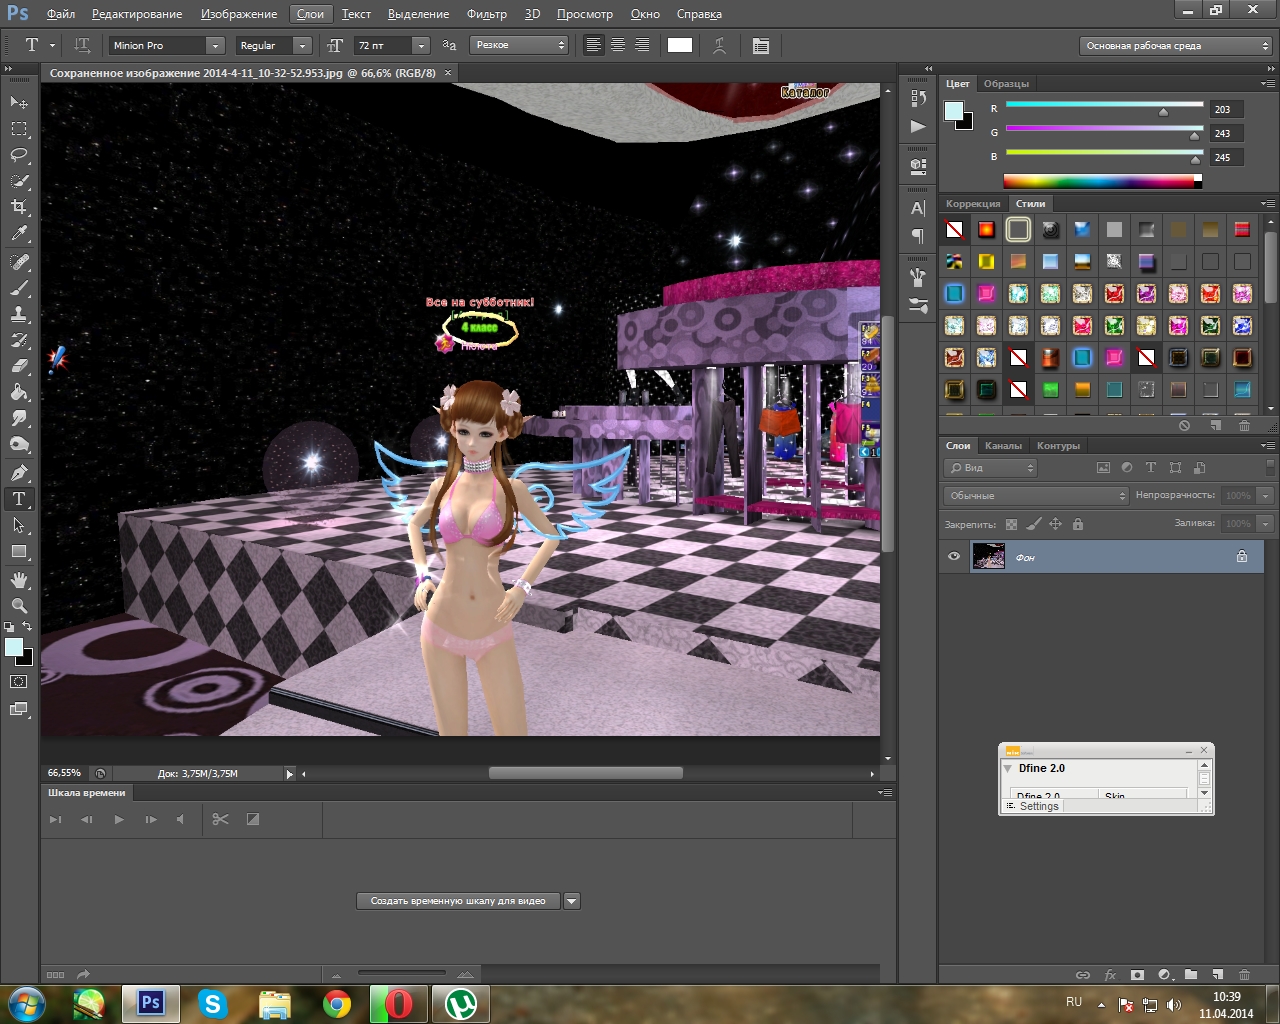This screenshot has width=1280, height=1024.
Task: Hide the Фон layer visibility eye
Action: click(954, 557)
